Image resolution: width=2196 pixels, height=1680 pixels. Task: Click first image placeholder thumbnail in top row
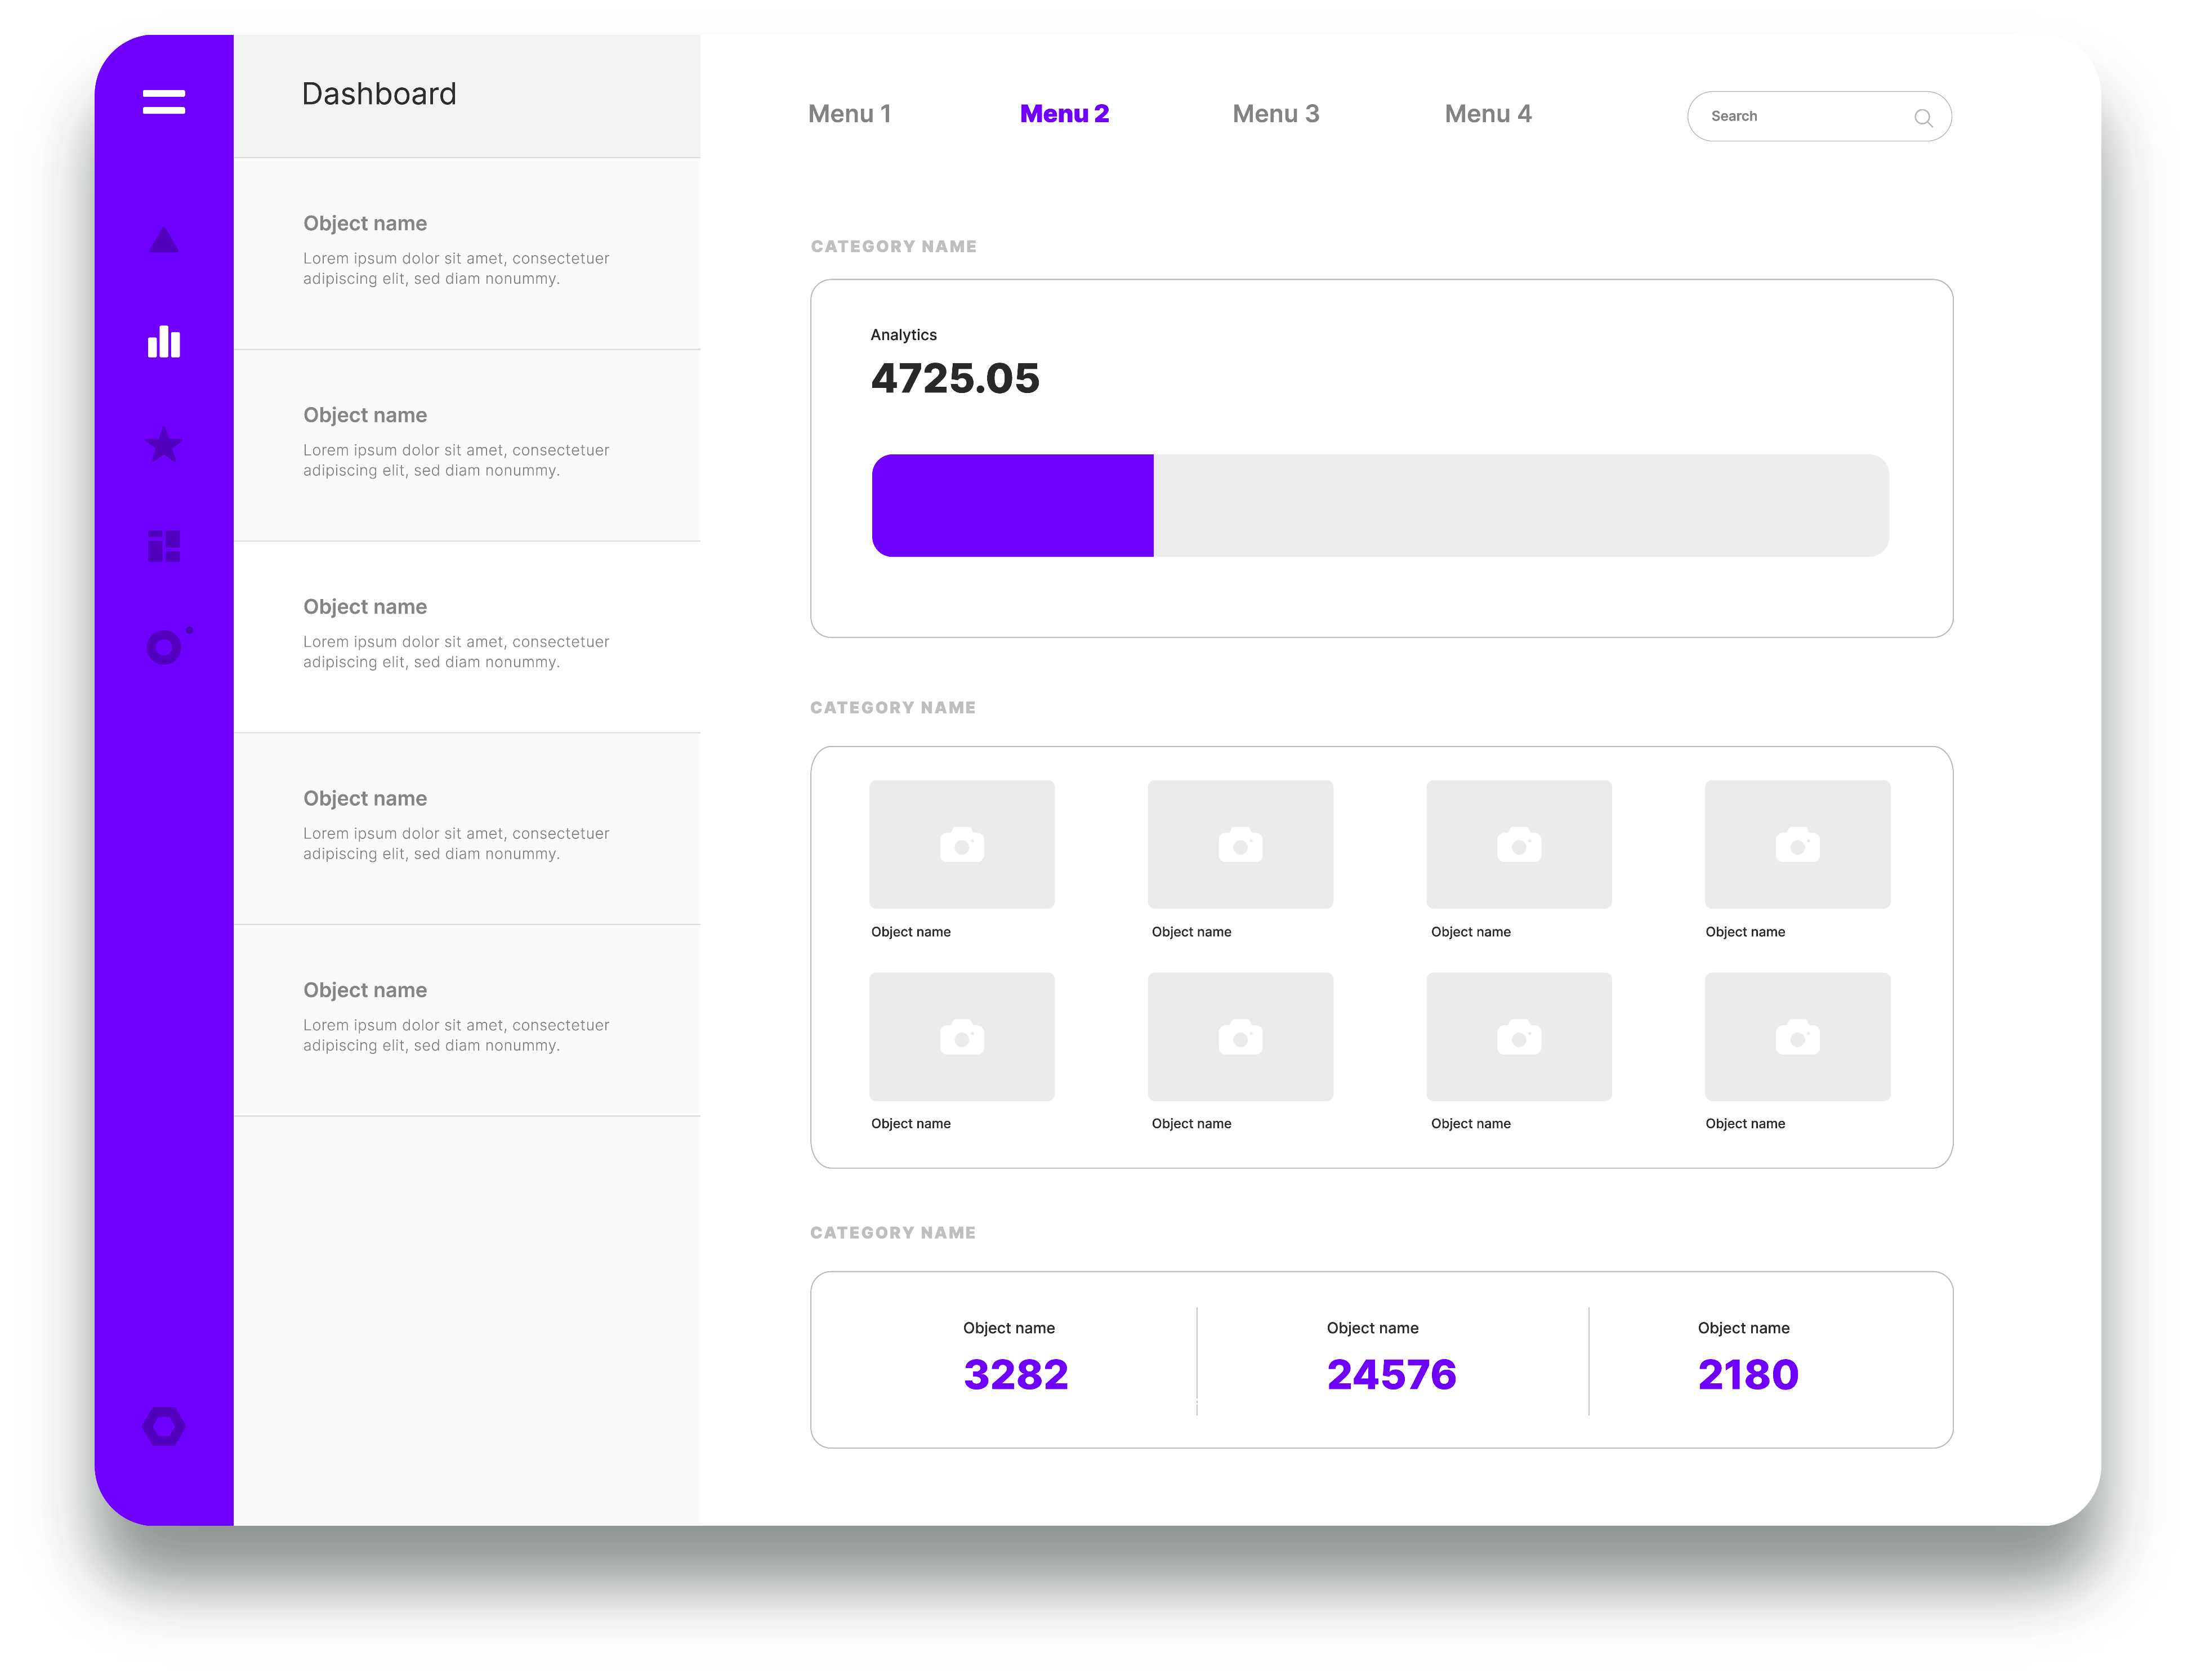pyautogui.click(x=961, y=844)
